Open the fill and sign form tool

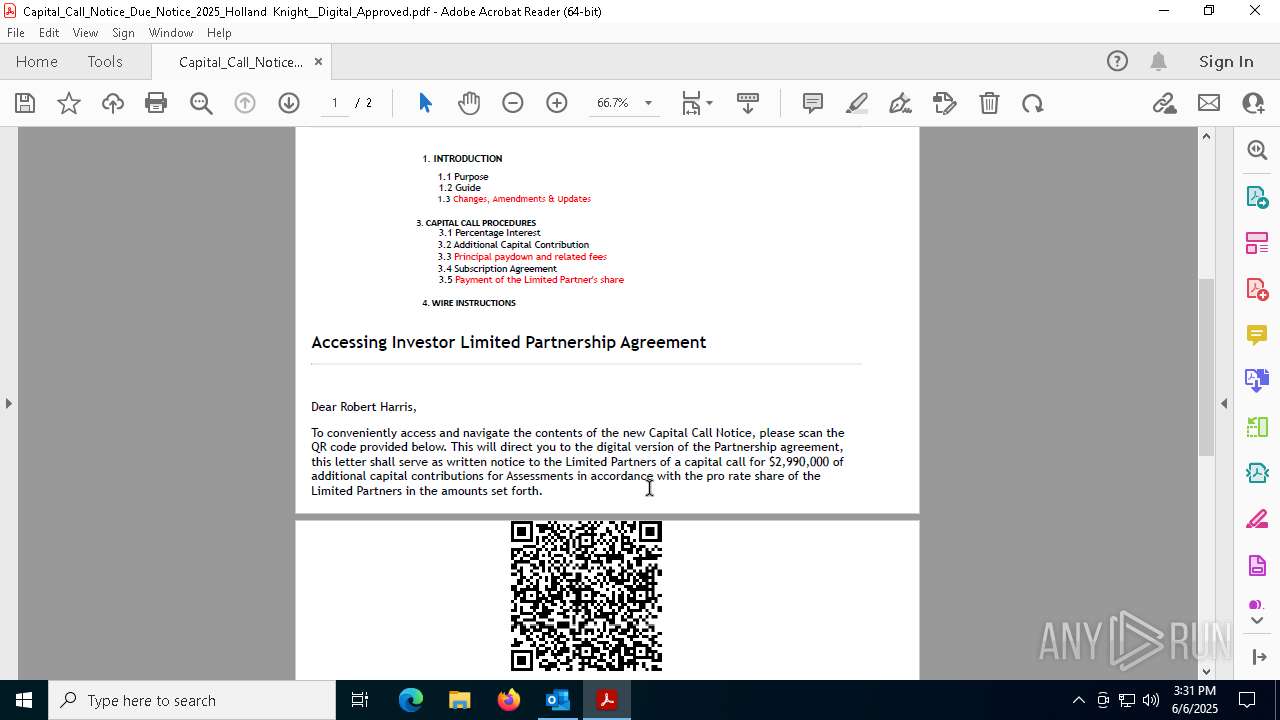click(x=944, y=103)
